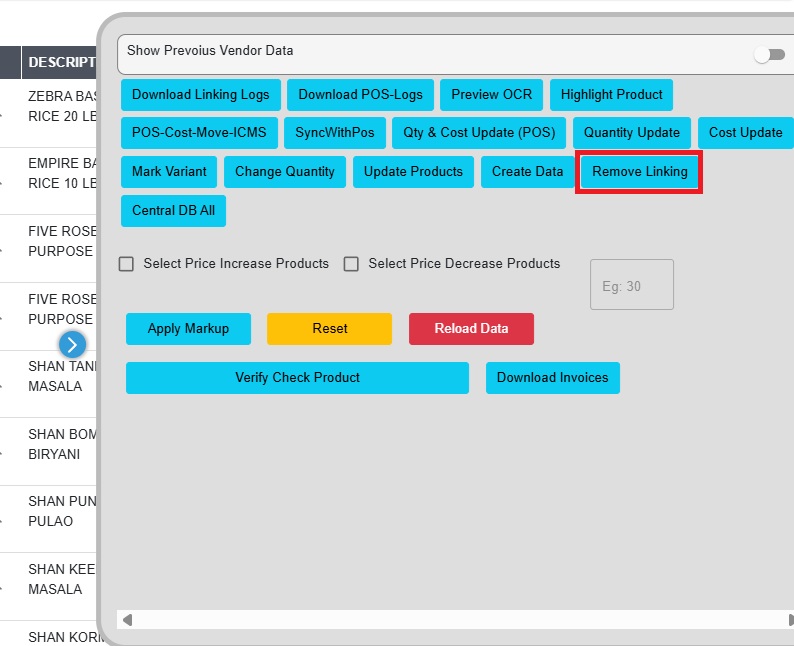Viewport: 794px width, 646px height.
Task: Check Select Price Increase Products
Action: tap(126, 264)
